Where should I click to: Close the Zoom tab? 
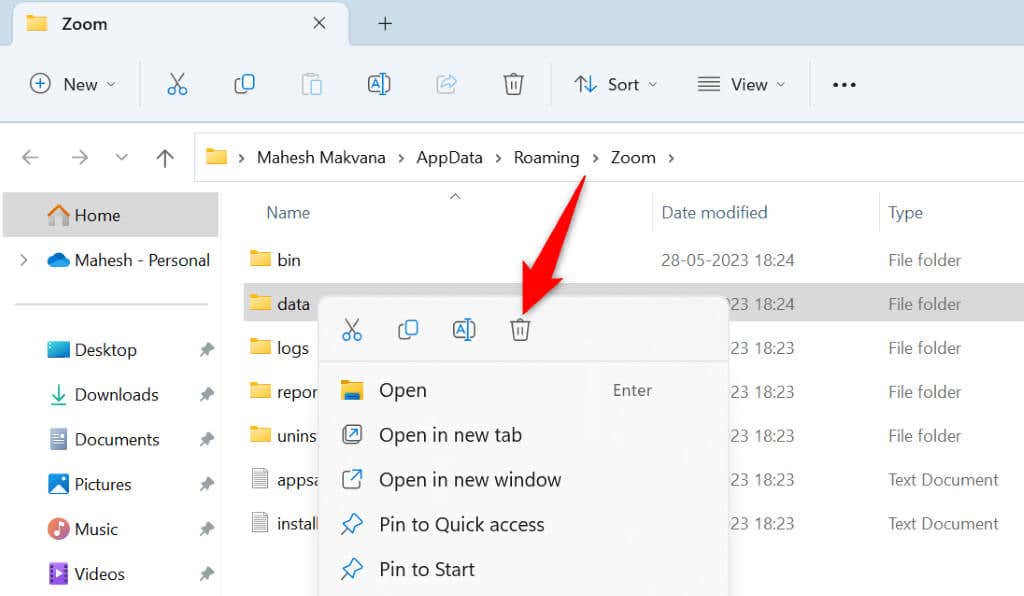319,24
